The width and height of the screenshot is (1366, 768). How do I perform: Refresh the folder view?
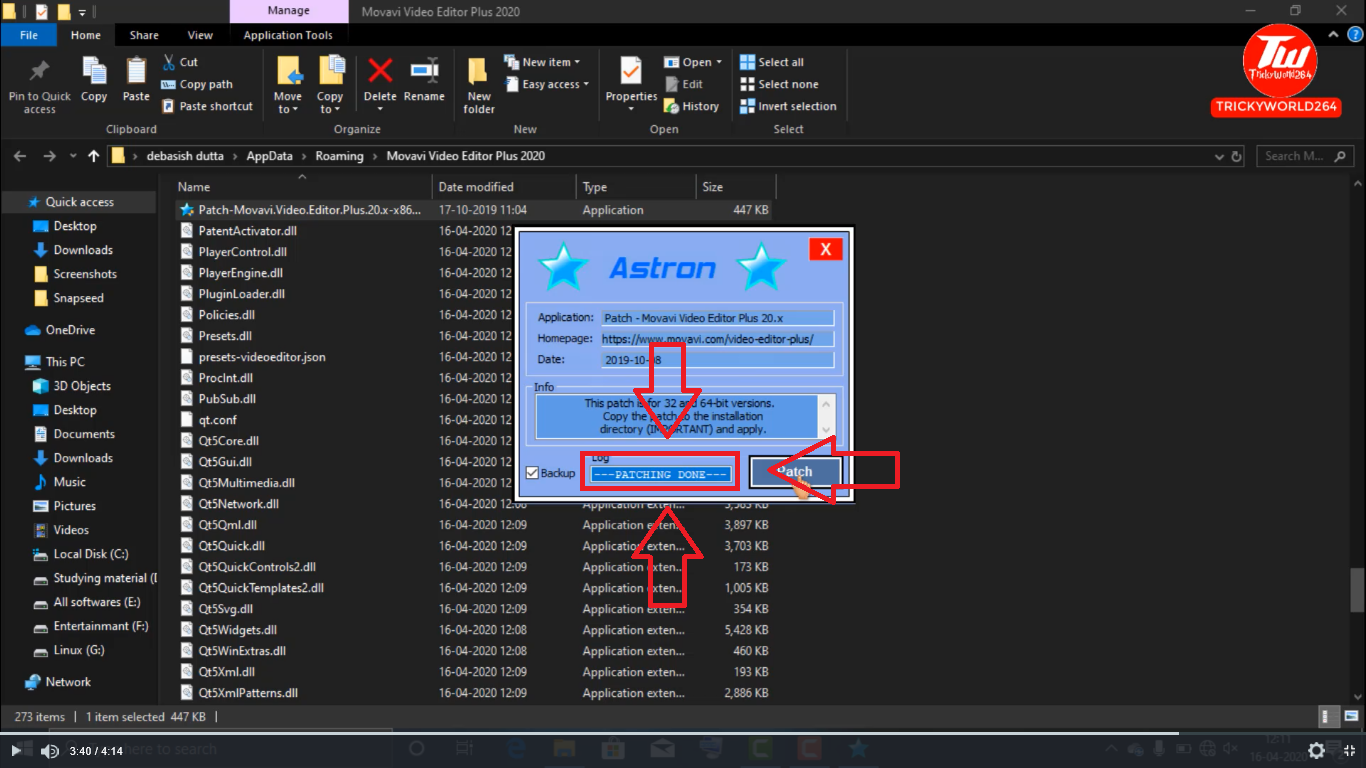1237,156
